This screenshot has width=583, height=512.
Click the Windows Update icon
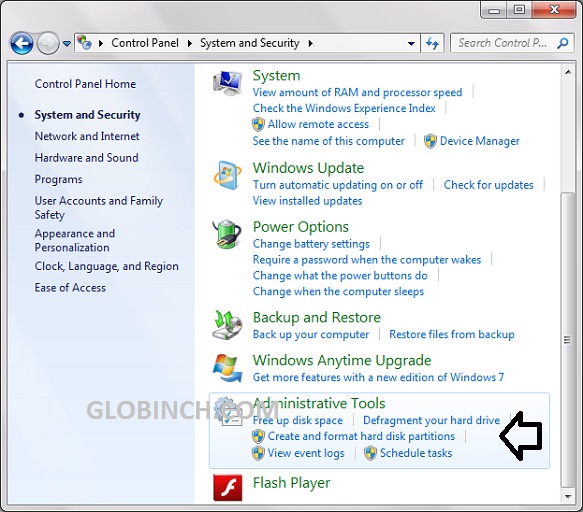pyautogui.click(x=228, y=175)
